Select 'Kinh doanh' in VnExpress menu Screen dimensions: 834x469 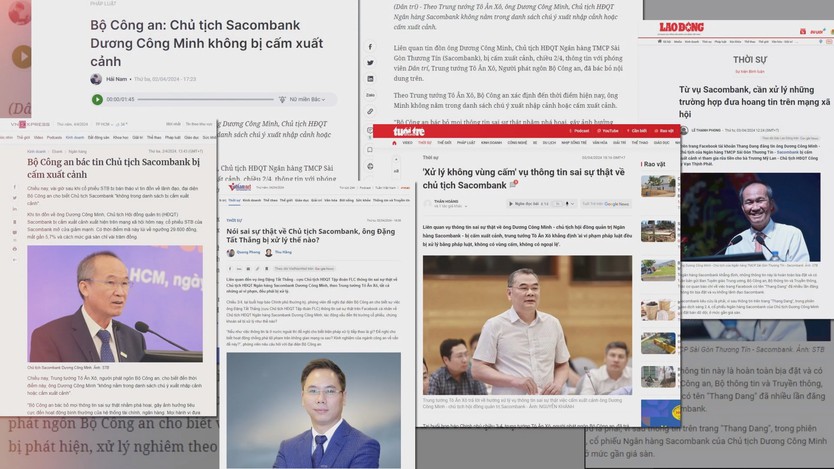(x=74, y=138)
